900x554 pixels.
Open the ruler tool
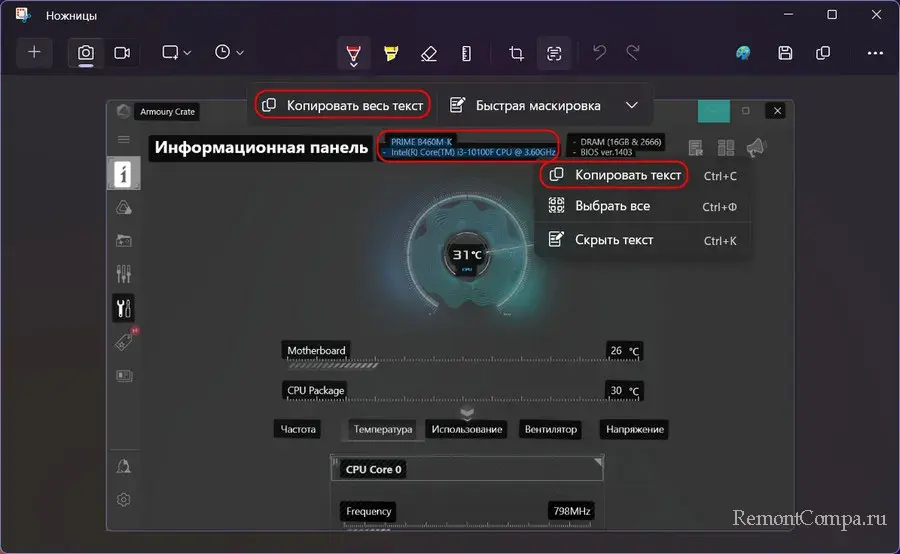(466, 53)
